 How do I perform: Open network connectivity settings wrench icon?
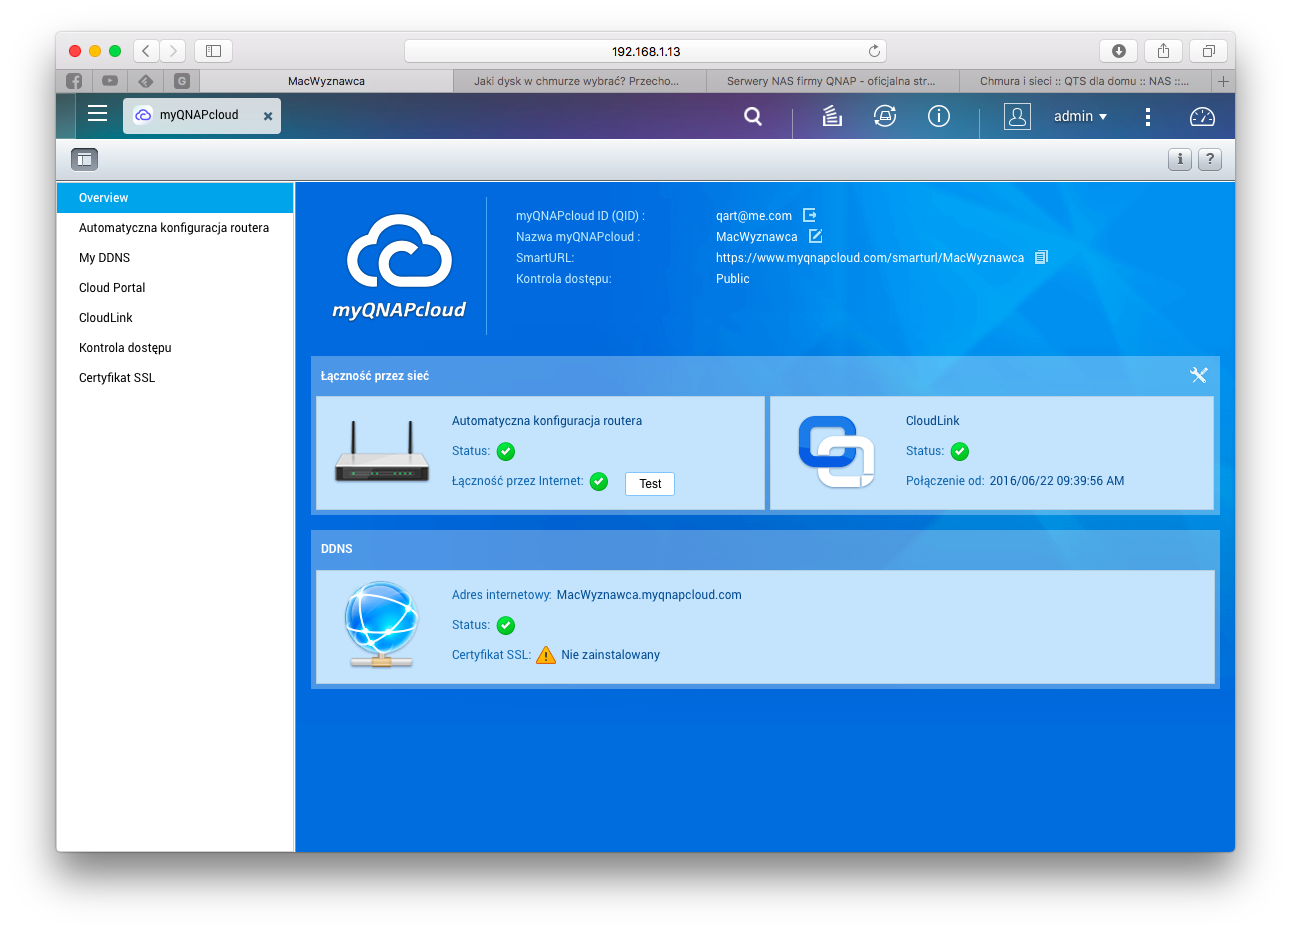[x=1198, y=375]
